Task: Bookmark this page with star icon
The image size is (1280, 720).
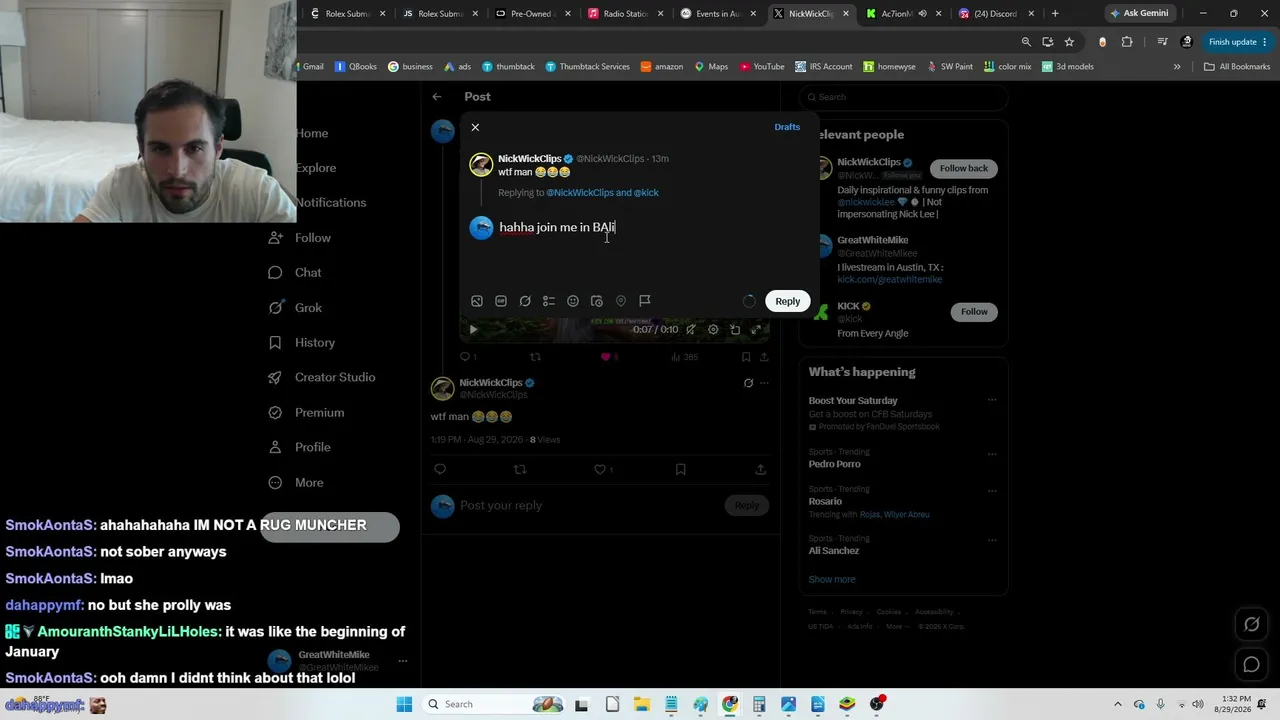Action: [x=1069, y=42]
